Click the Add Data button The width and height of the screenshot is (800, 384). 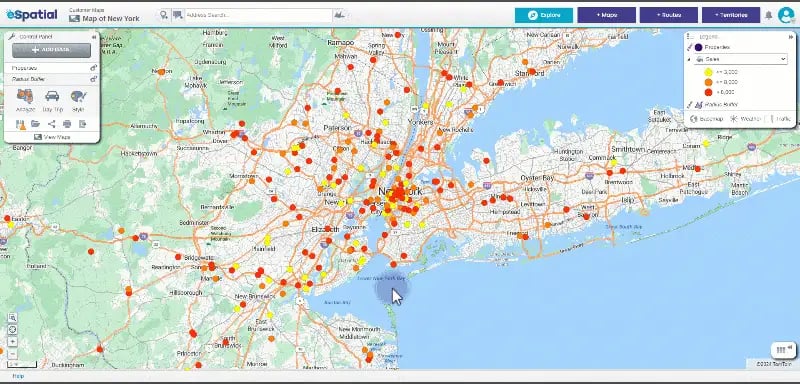click(x=52, y=50)
